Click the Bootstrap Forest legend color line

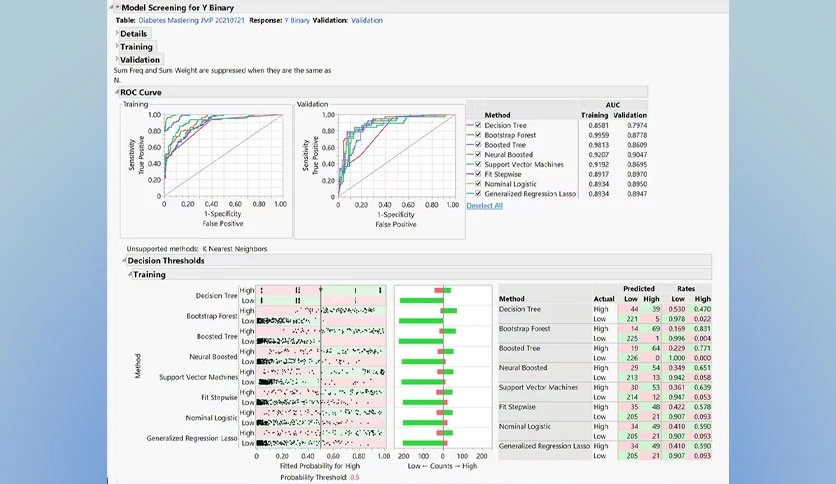[x=470, y=135]
